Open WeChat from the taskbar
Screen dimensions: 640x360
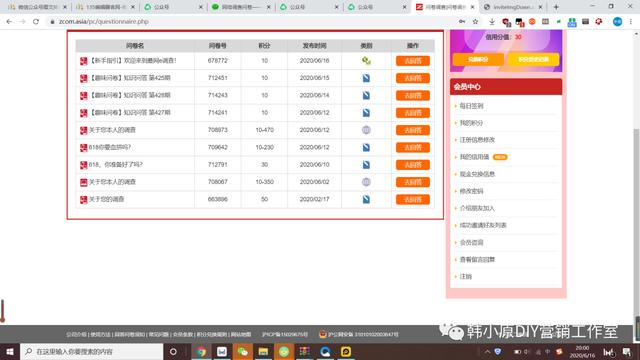242,351
